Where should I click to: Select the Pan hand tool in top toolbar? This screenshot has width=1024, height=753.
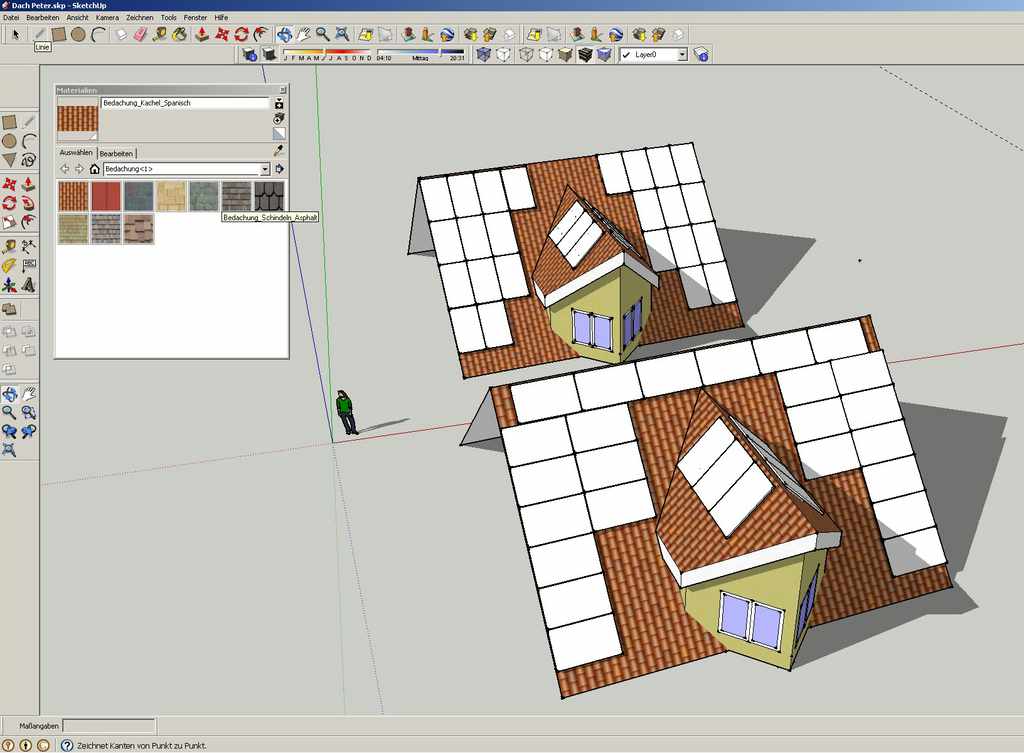tap(304, 34)
